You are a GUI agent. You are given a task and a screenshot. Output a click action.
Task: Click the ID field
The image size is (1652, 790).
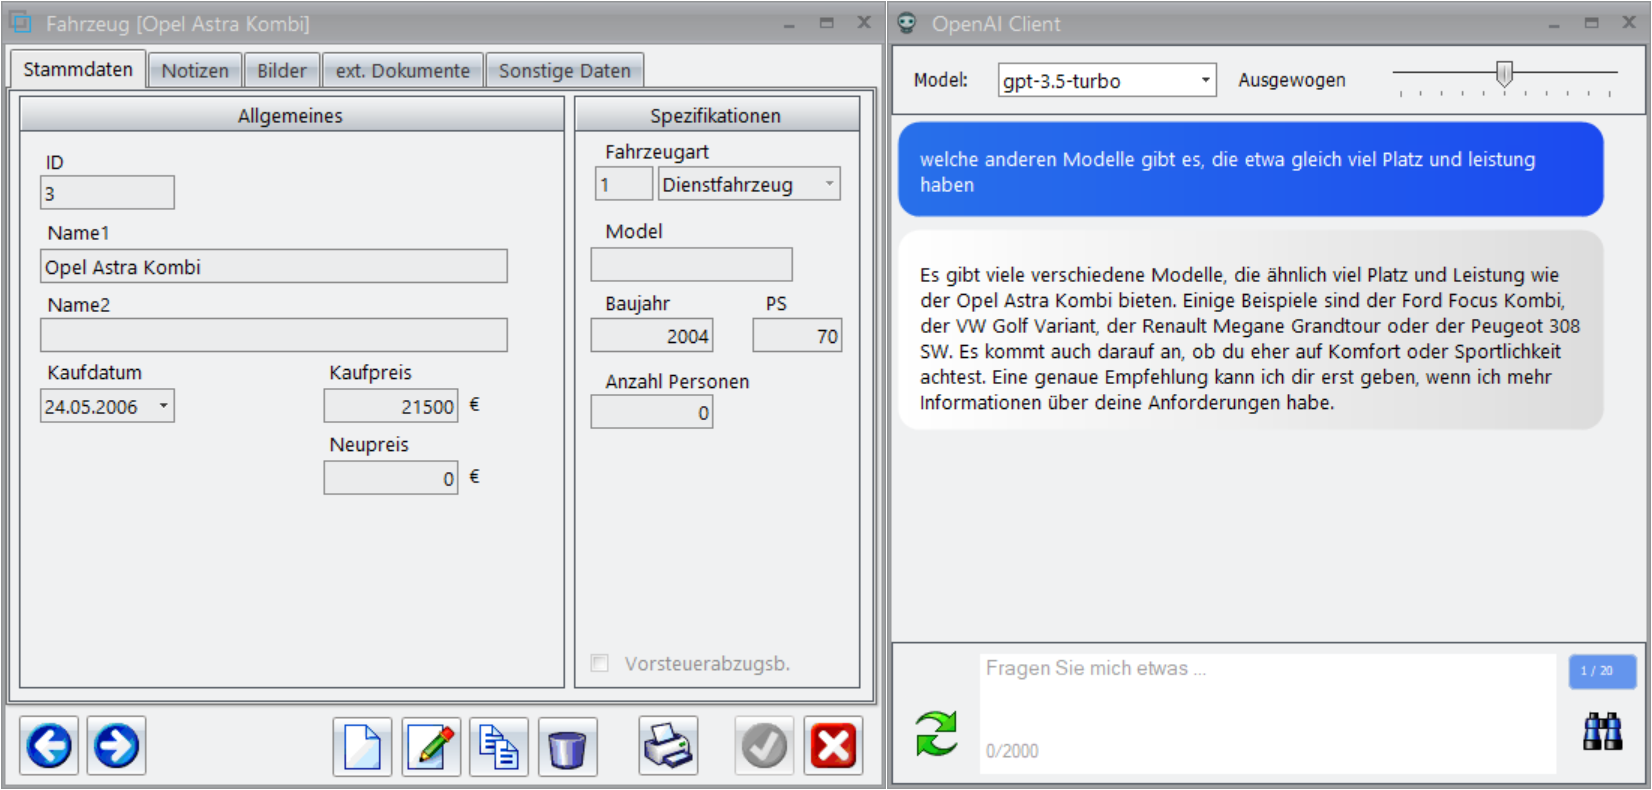tap(107, 193)
